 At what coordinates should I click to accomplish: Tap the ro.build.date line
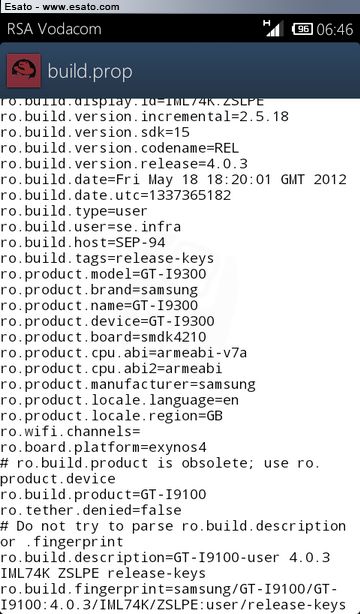point(173,179)
